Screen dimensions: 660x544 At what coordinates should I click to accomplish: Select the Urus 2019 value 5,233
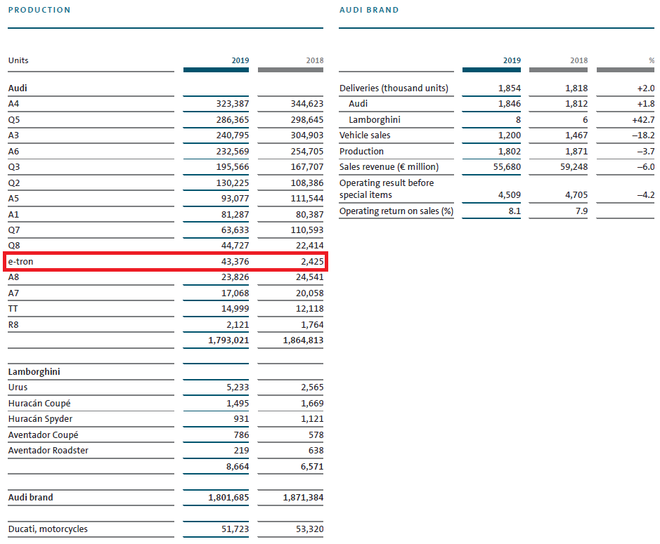(x=237, y=387)
